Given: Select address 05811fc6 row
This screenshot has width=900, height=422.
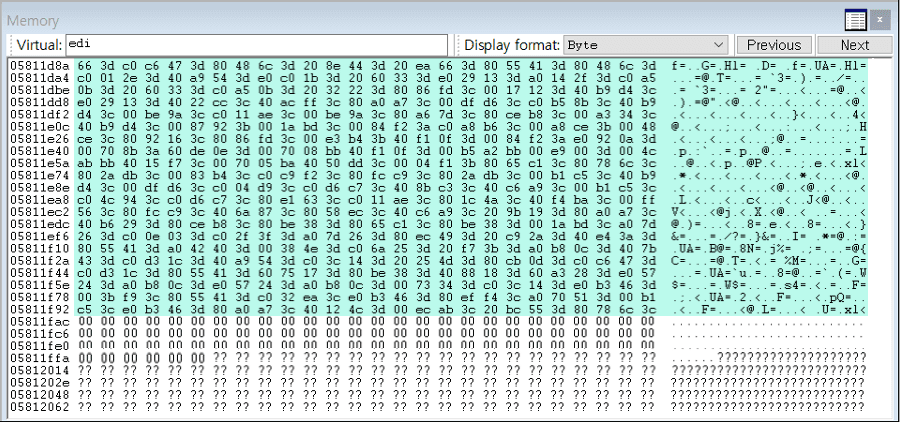Looking at the screenshot, I should [x=40, y=333].
